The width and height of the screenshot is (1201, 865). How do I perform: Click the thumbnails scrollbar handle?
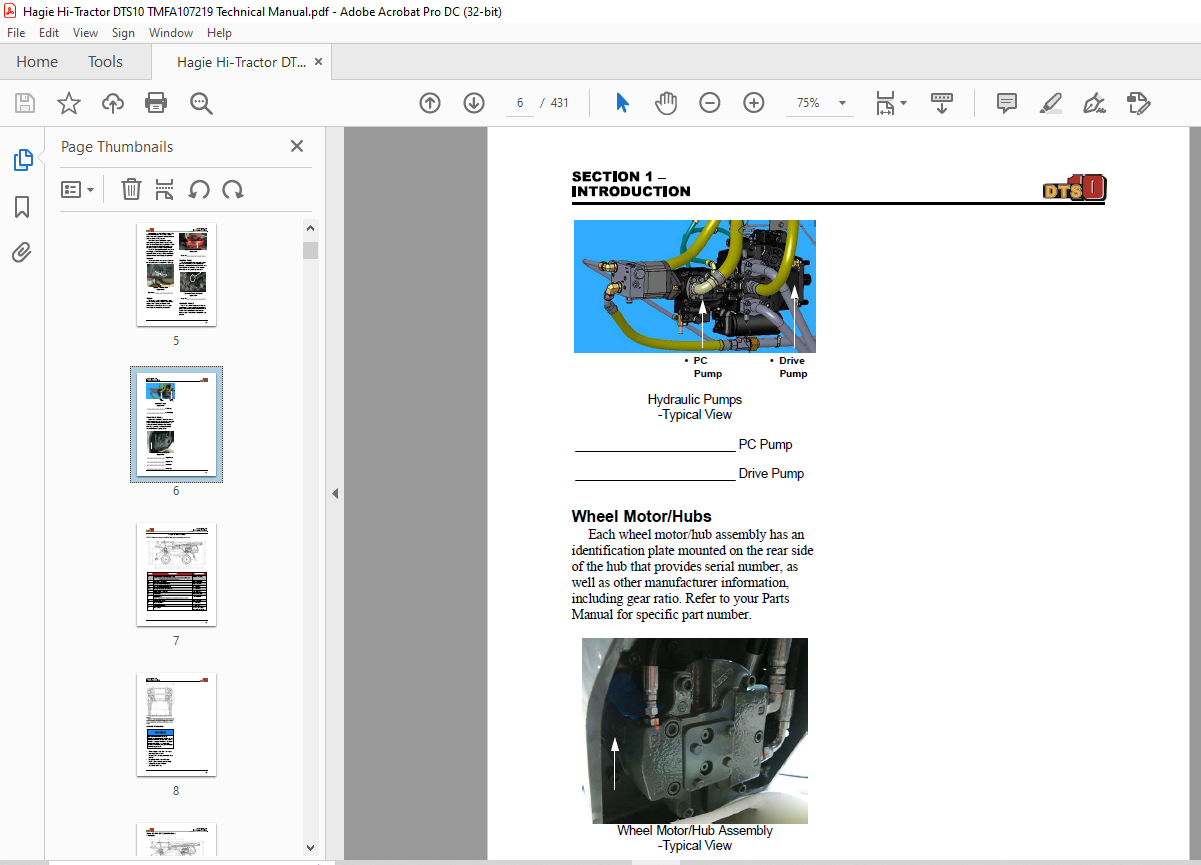[310, 250]
